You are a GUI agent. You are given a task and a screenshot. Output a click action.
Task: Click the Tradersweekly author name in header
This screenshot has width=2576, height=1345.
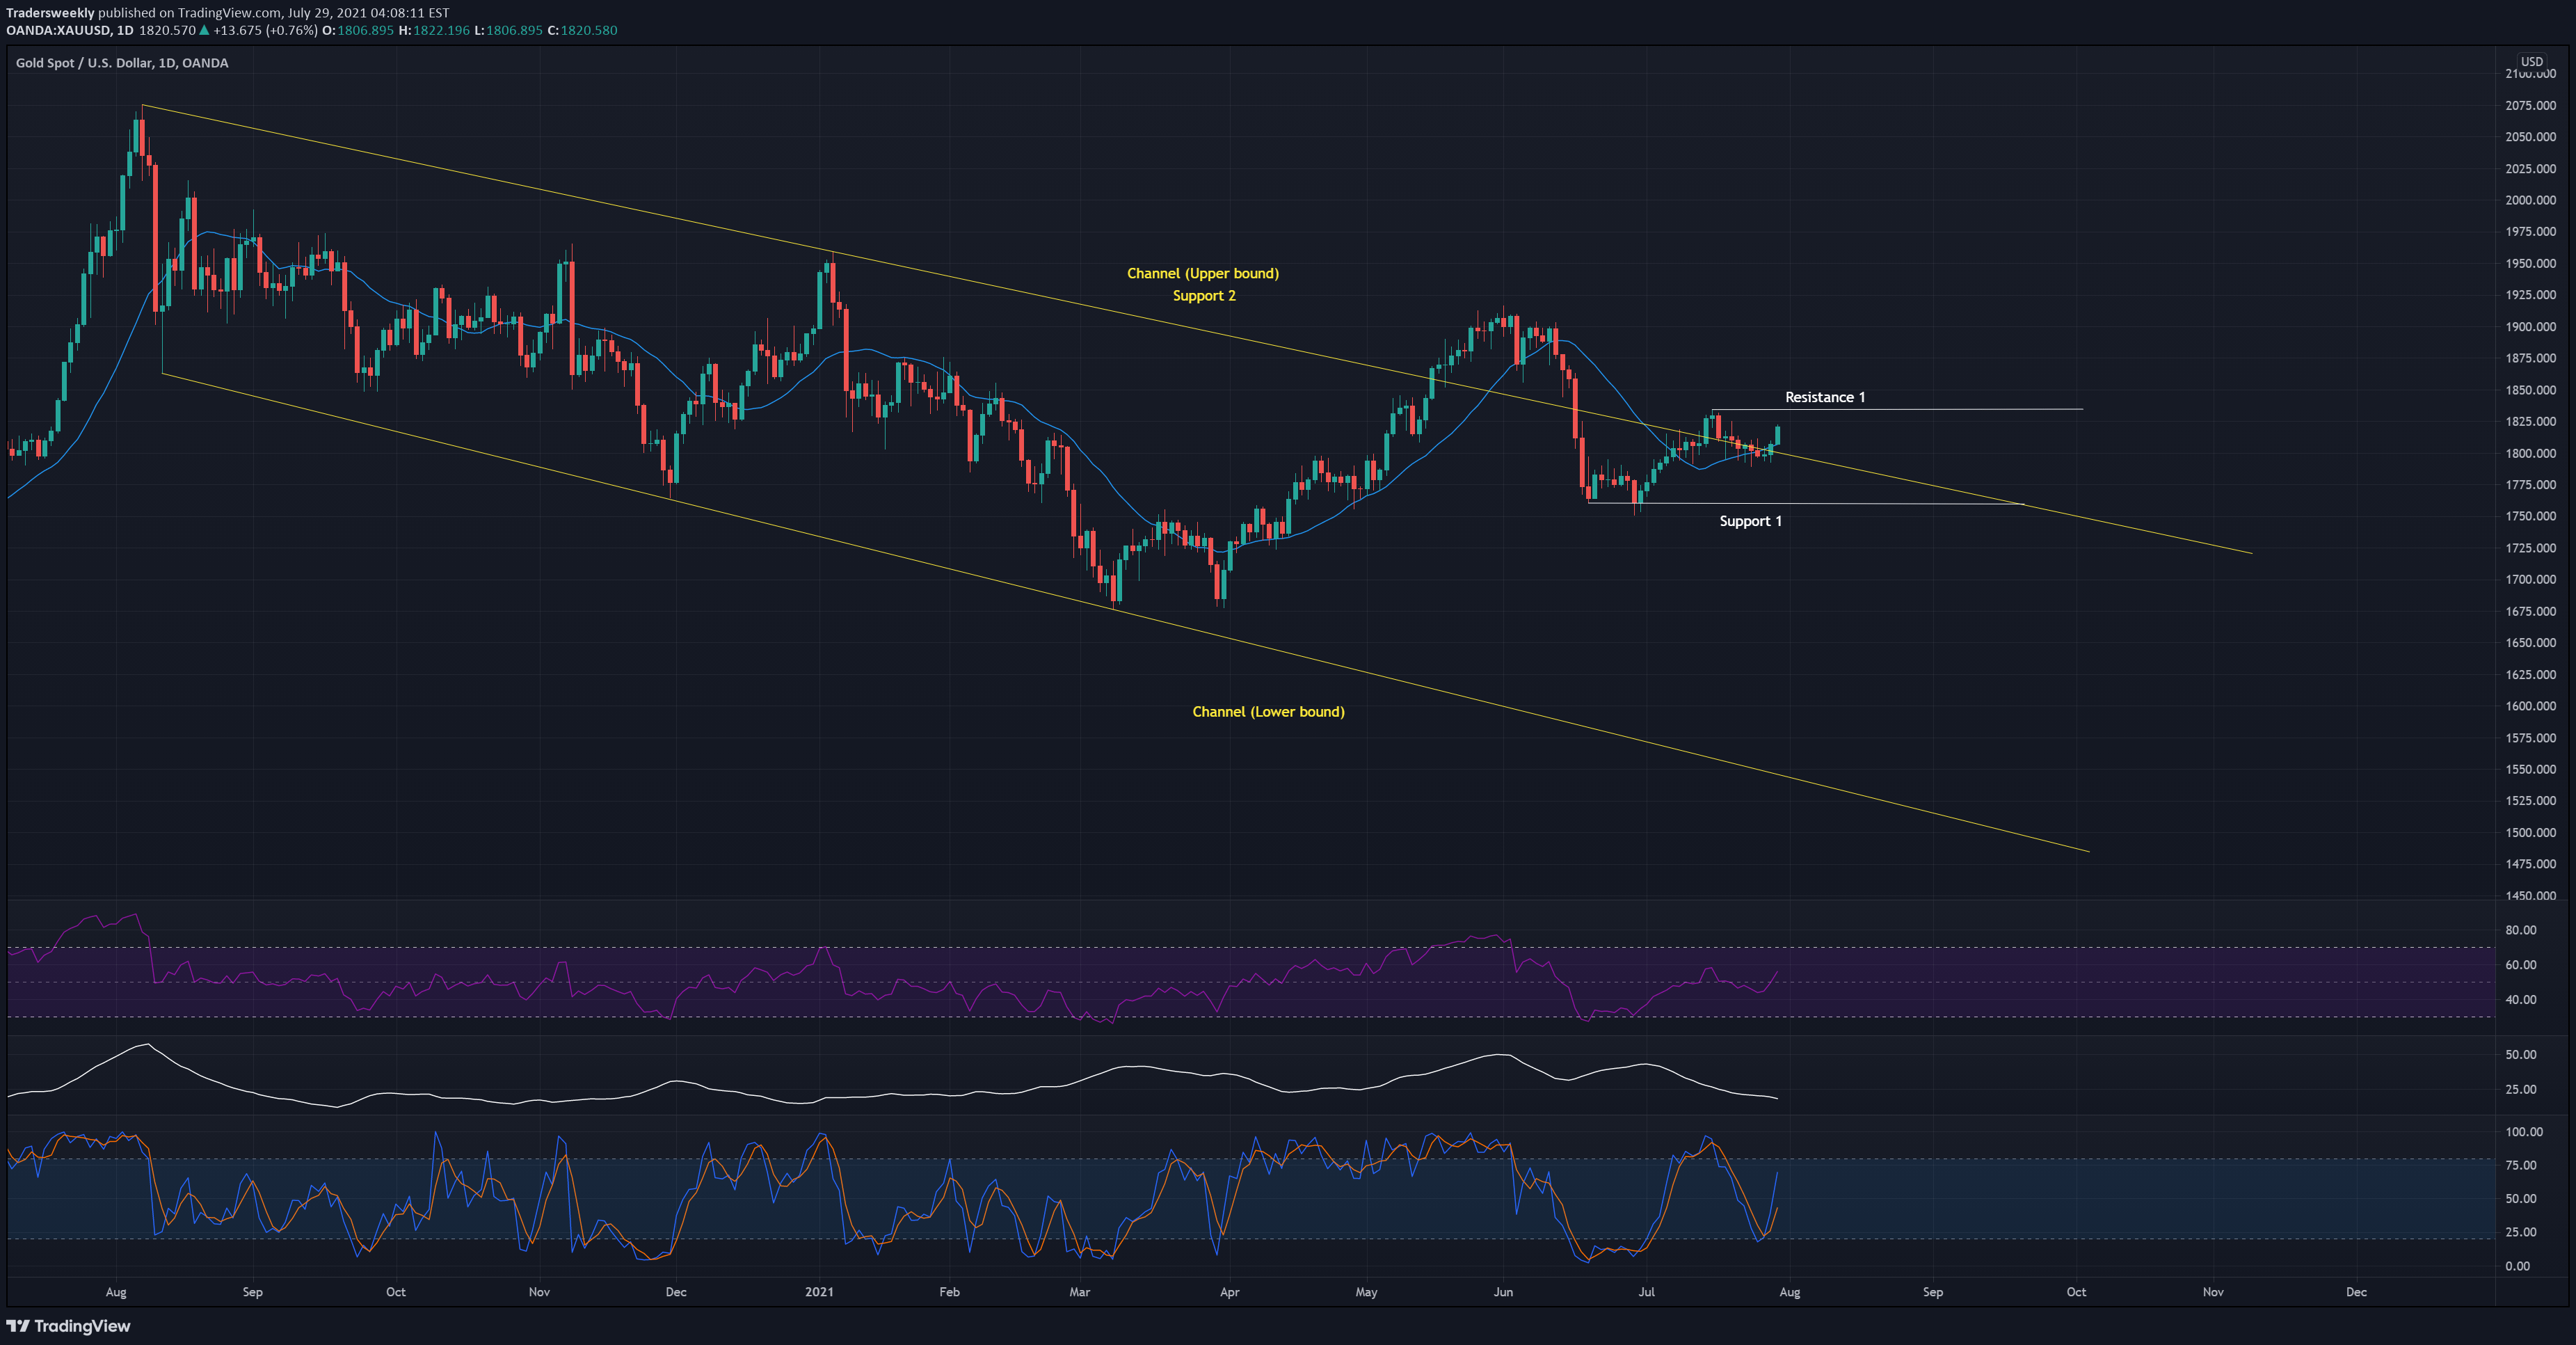click(50, 13)
